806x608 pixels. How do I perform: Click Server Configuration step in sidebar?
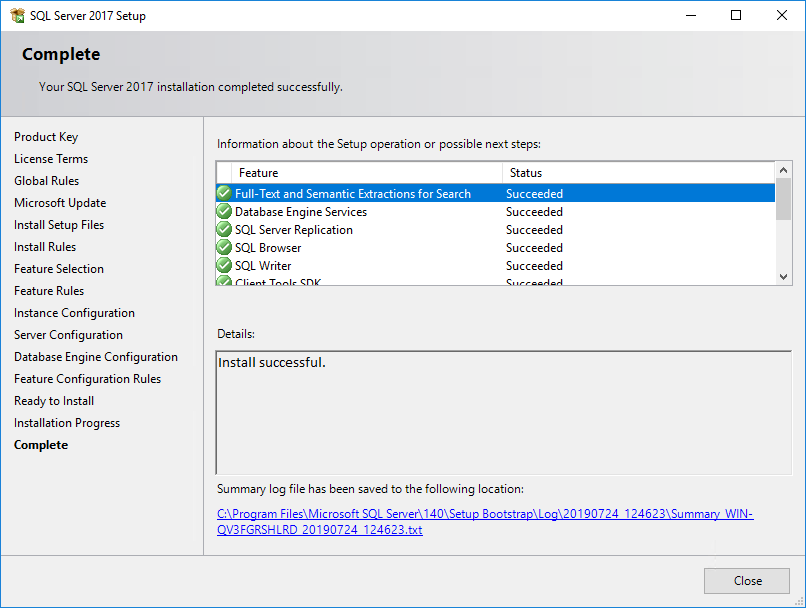[68, 335]
